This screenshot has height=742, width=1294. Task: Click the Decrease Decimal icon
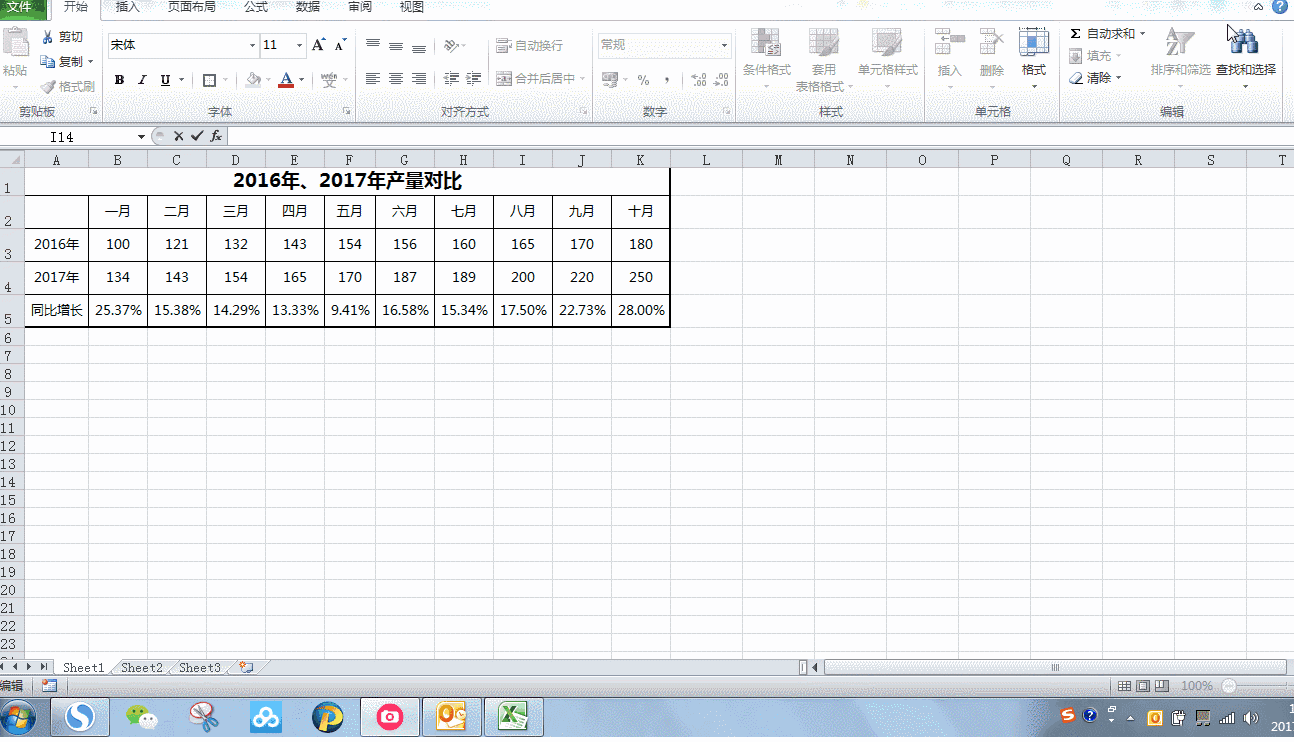pos(721,80)
